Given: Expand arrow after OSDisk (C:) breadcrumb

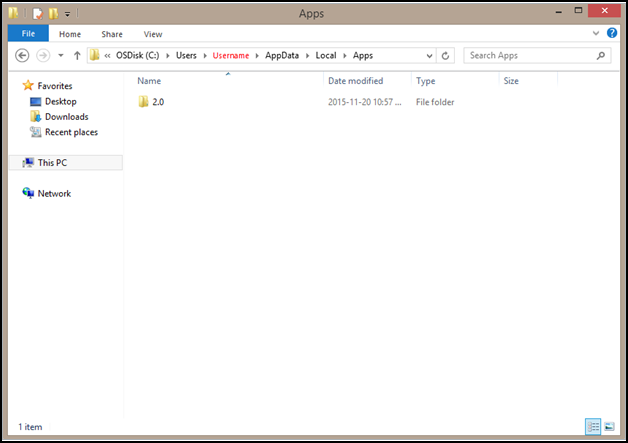Looking at the screenshot, I should point(167,56).
